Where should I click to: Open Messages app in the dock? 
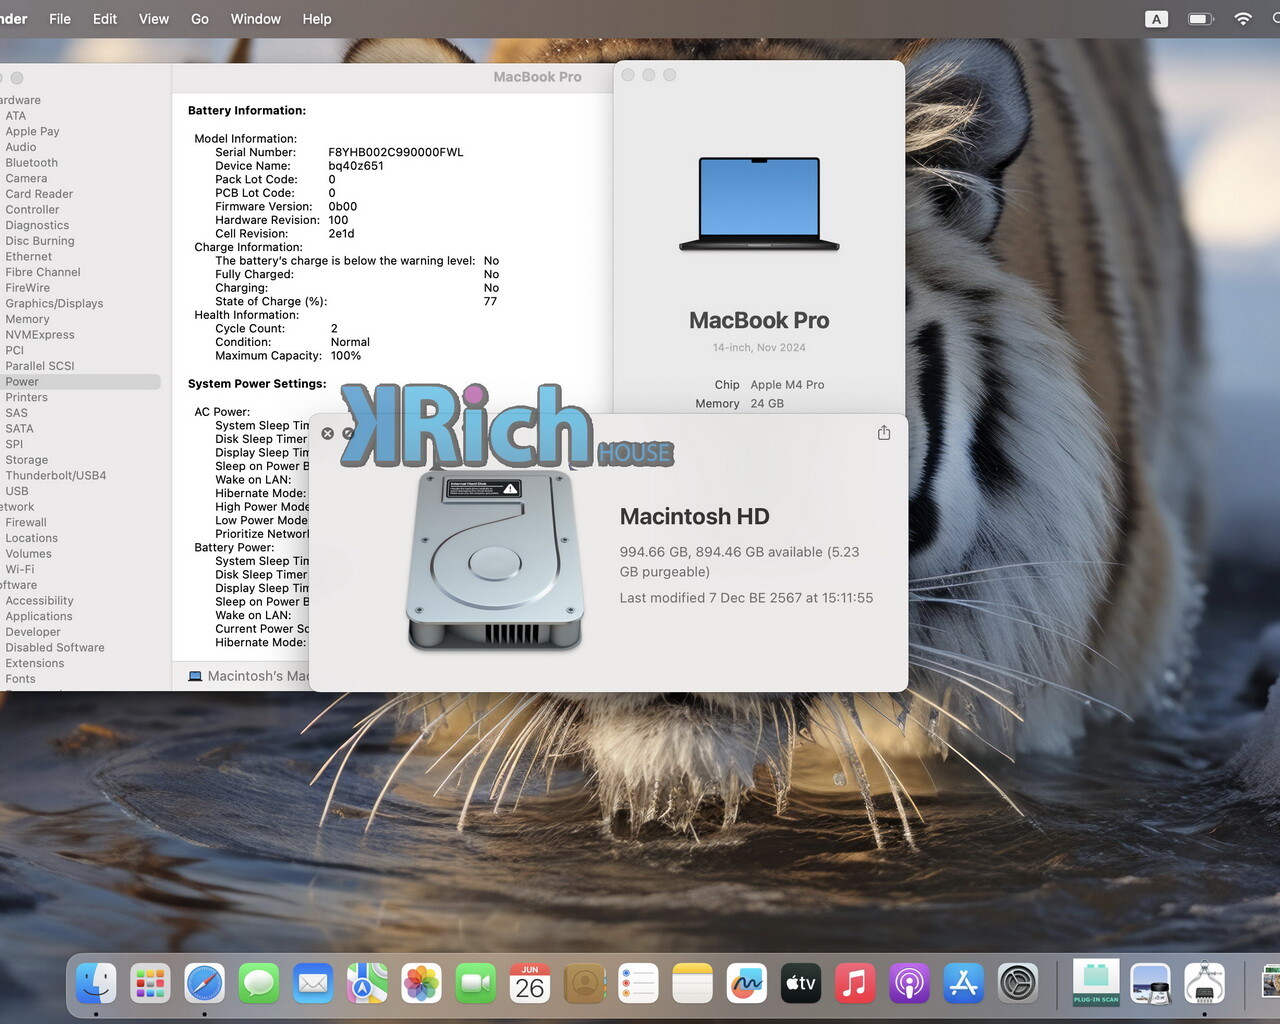click(x=259, y=984)
